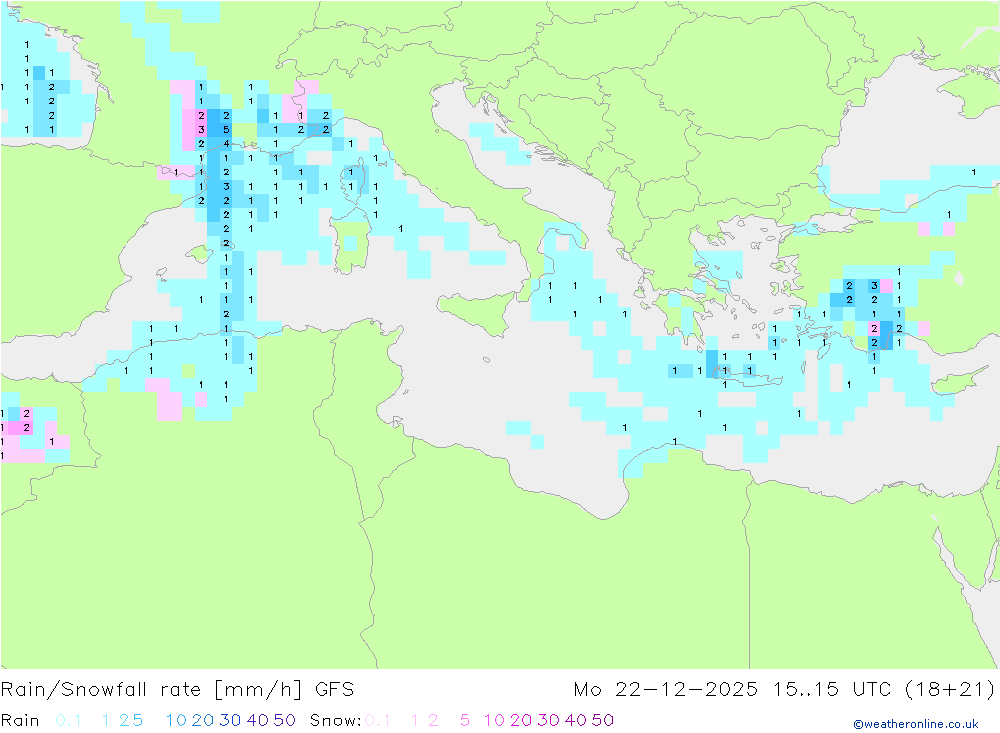The height and width of the screenshot is (733, 1000).
Task: Click the "Rain/Snowfall rate [mm/h]" title text
Action: pyautogui.click(x=151, y=690)
